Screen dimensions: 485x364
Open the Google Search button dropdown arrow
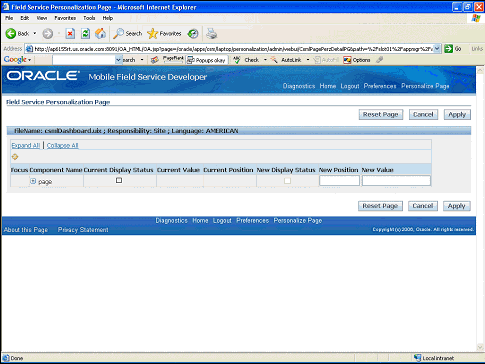click(142, 60)
